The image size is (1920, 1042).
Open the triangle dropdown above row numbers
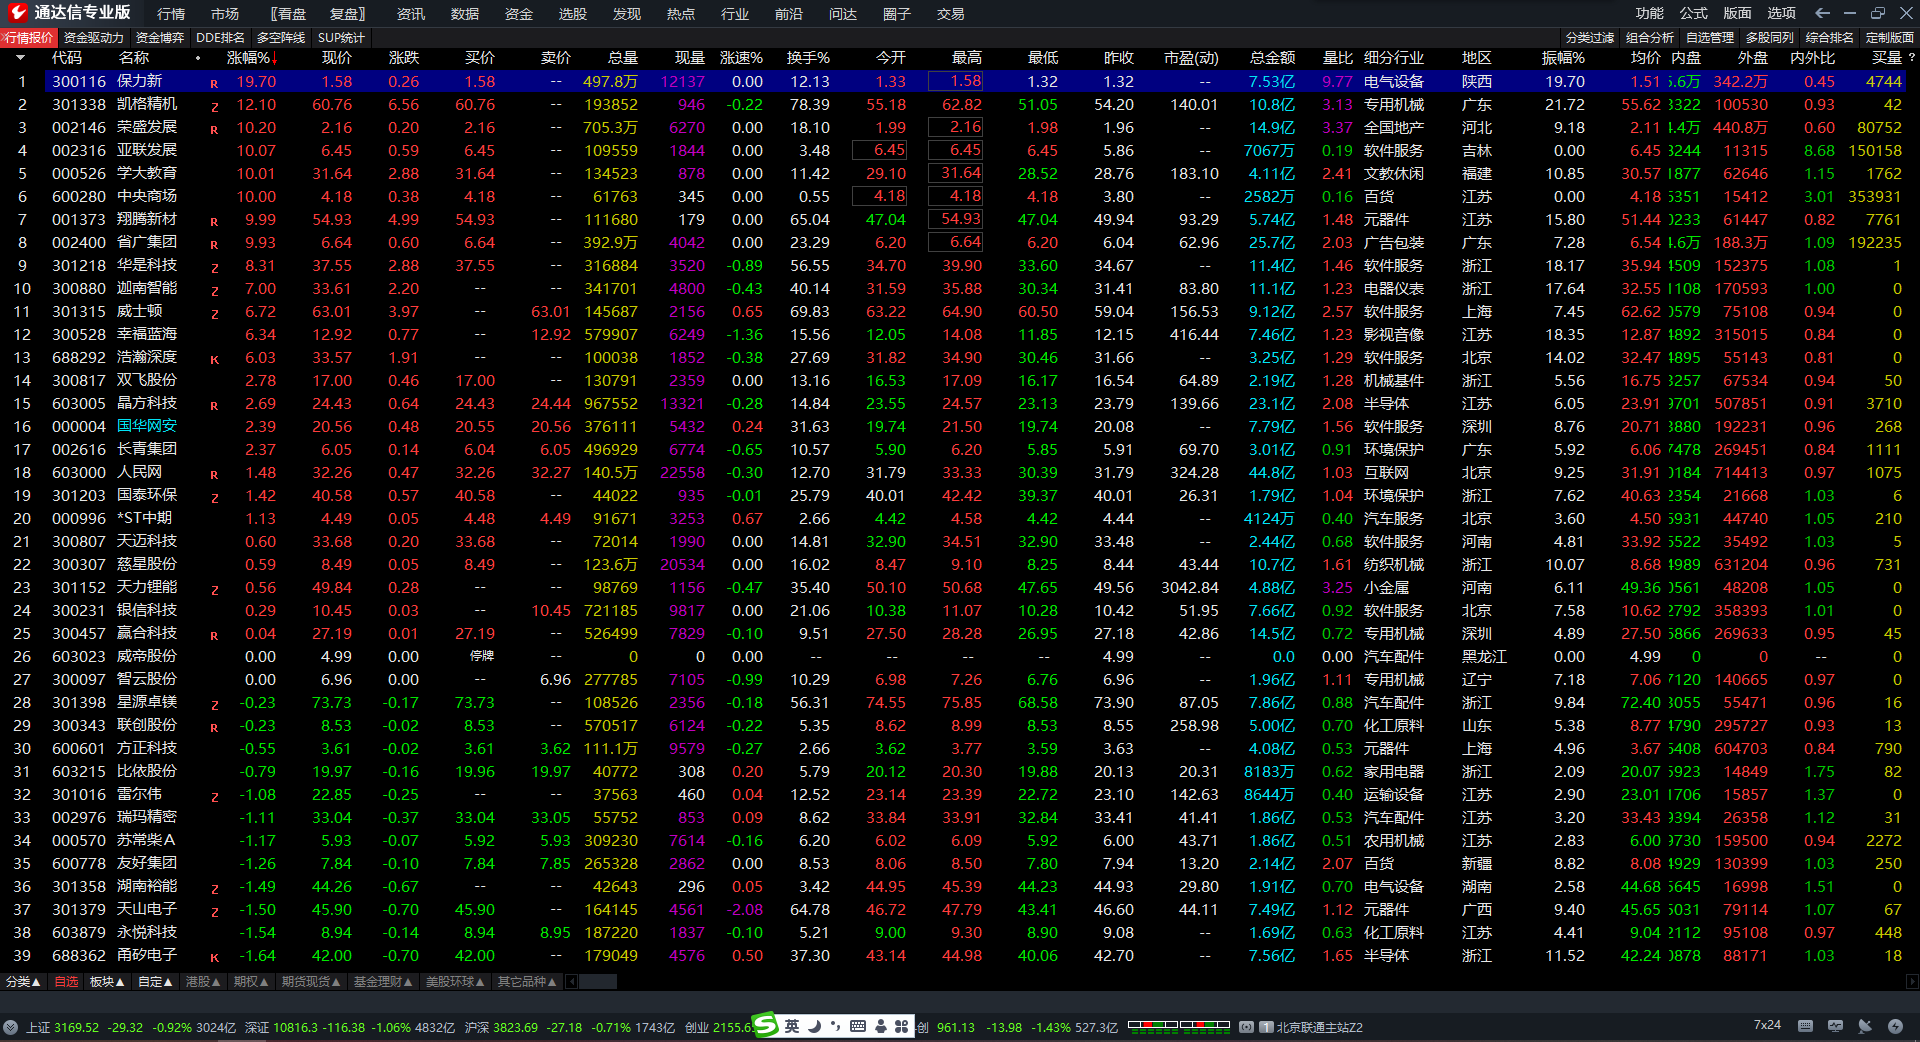click(20, 58)
